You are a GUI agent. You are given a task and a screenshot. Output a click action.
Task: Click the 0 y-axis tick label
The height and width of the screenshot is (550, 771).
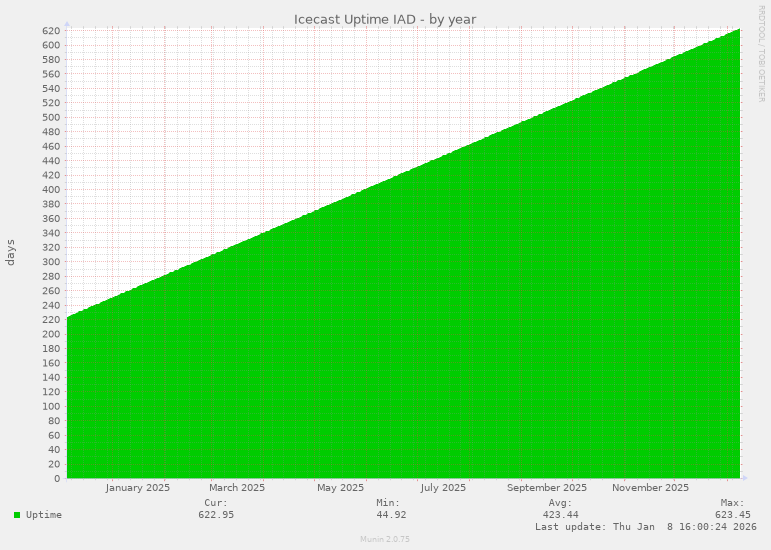pyautogui.click(x=57, y=478)
